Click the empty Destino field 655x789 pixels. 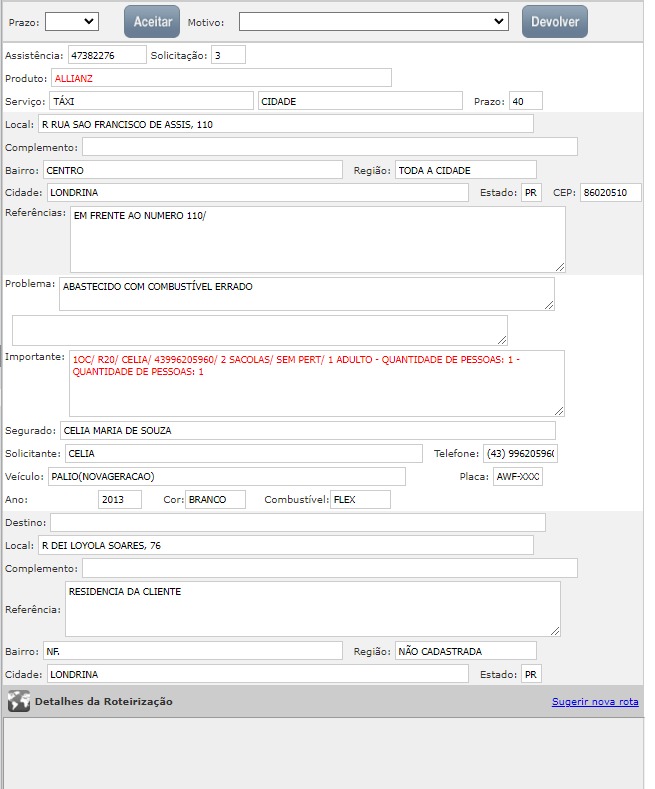click(x=298, y=523)
